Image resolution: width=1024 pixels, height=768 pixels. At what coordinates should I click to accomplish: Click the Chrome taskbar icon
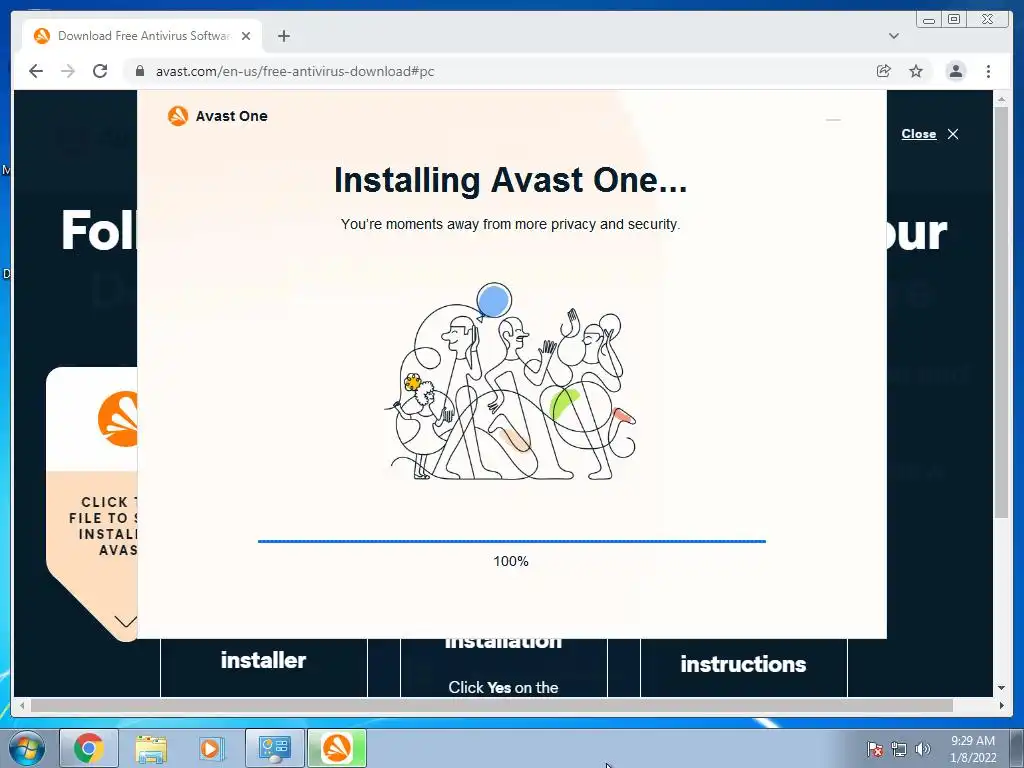[89, 748]
